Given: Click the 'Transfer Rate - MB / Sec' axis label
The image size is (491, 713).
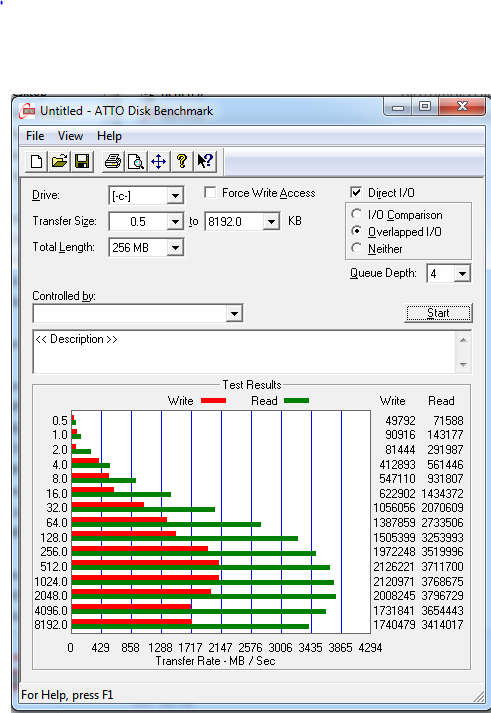Looking at the screenshot, I should pos(215,661).
